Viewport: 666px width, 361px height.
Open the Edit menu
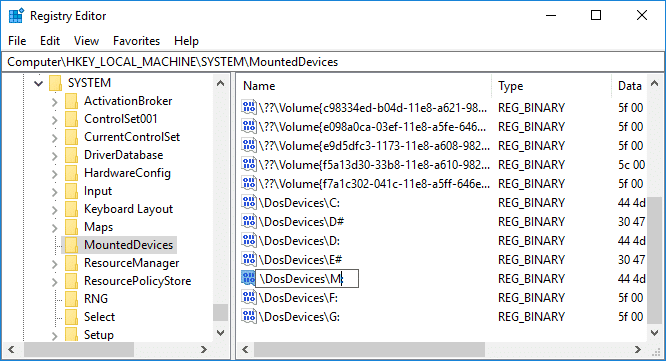coord(50,41)
